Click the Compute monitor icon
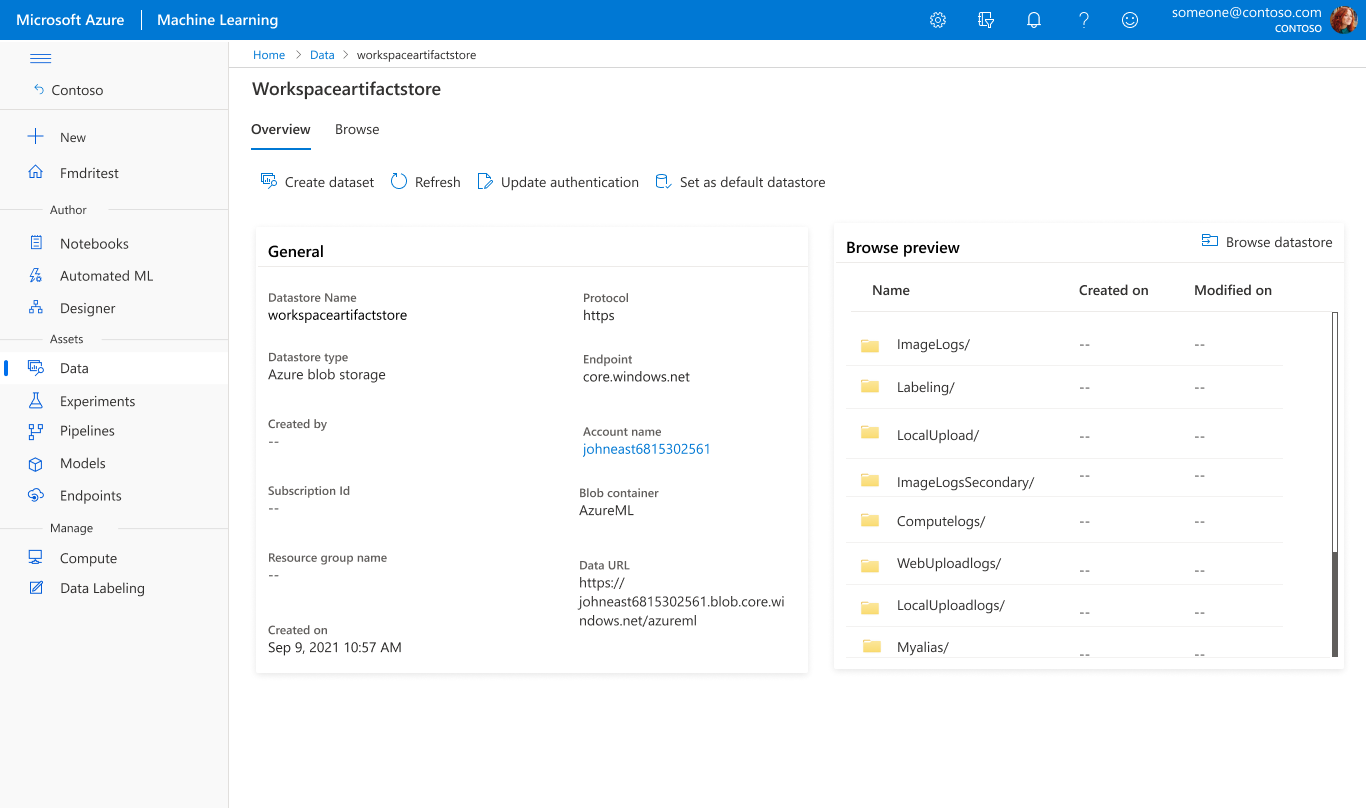 click(x=36, y=558)
